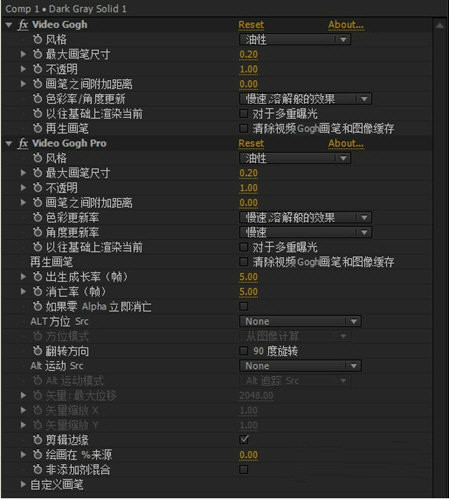Click 0.20 value of 最大画笔尺寸 under Video Gogh
Image resolution: width=449 pixels, height=500 pixels.
(x=249, y=55)
